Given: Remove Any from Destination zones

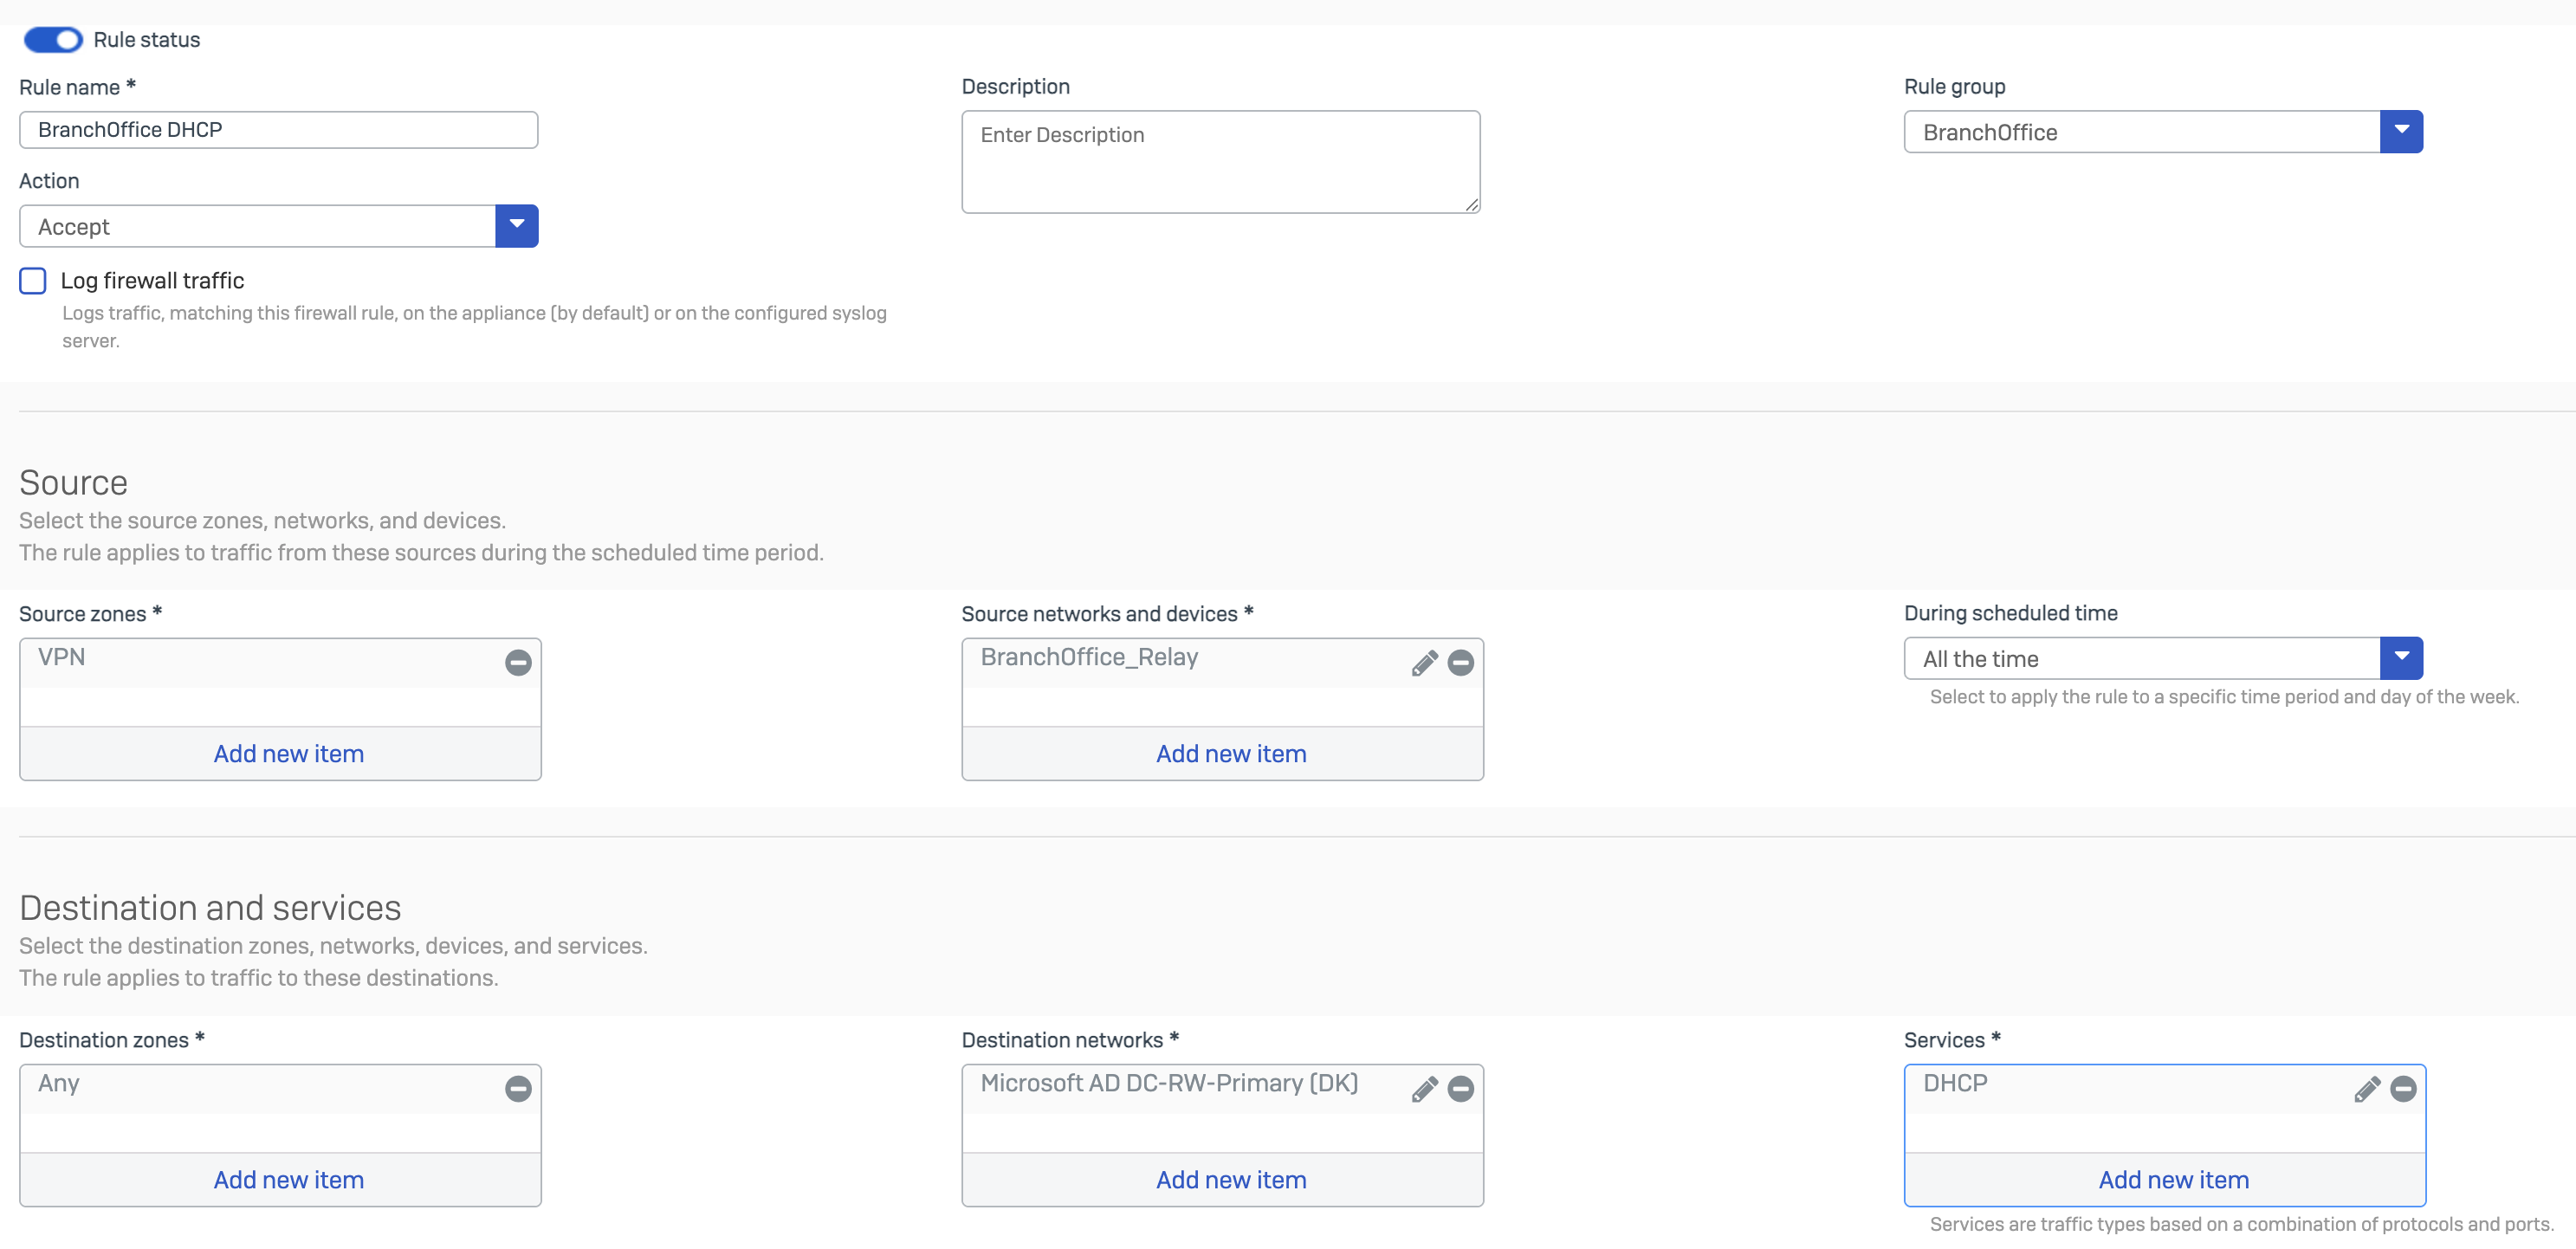Looking at the screenshot, I should (x=518, y=1088).
